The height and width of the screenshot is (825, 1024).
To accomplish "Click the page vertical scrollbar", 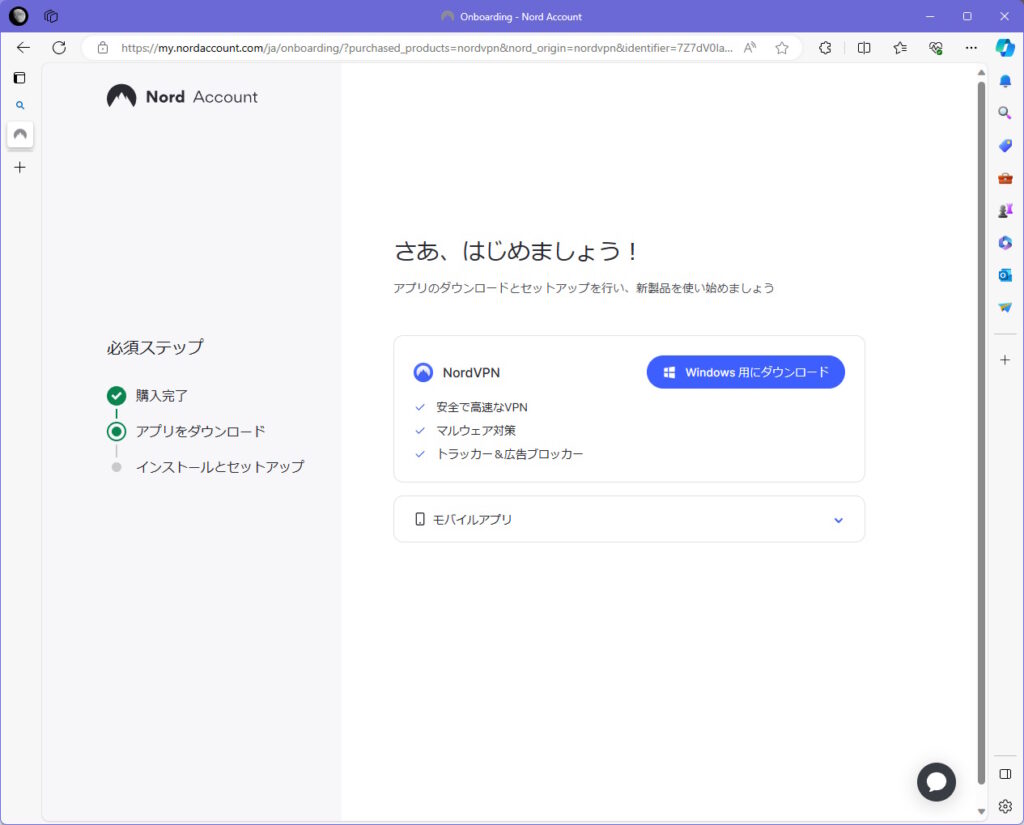I will click(x=981, y=431).
